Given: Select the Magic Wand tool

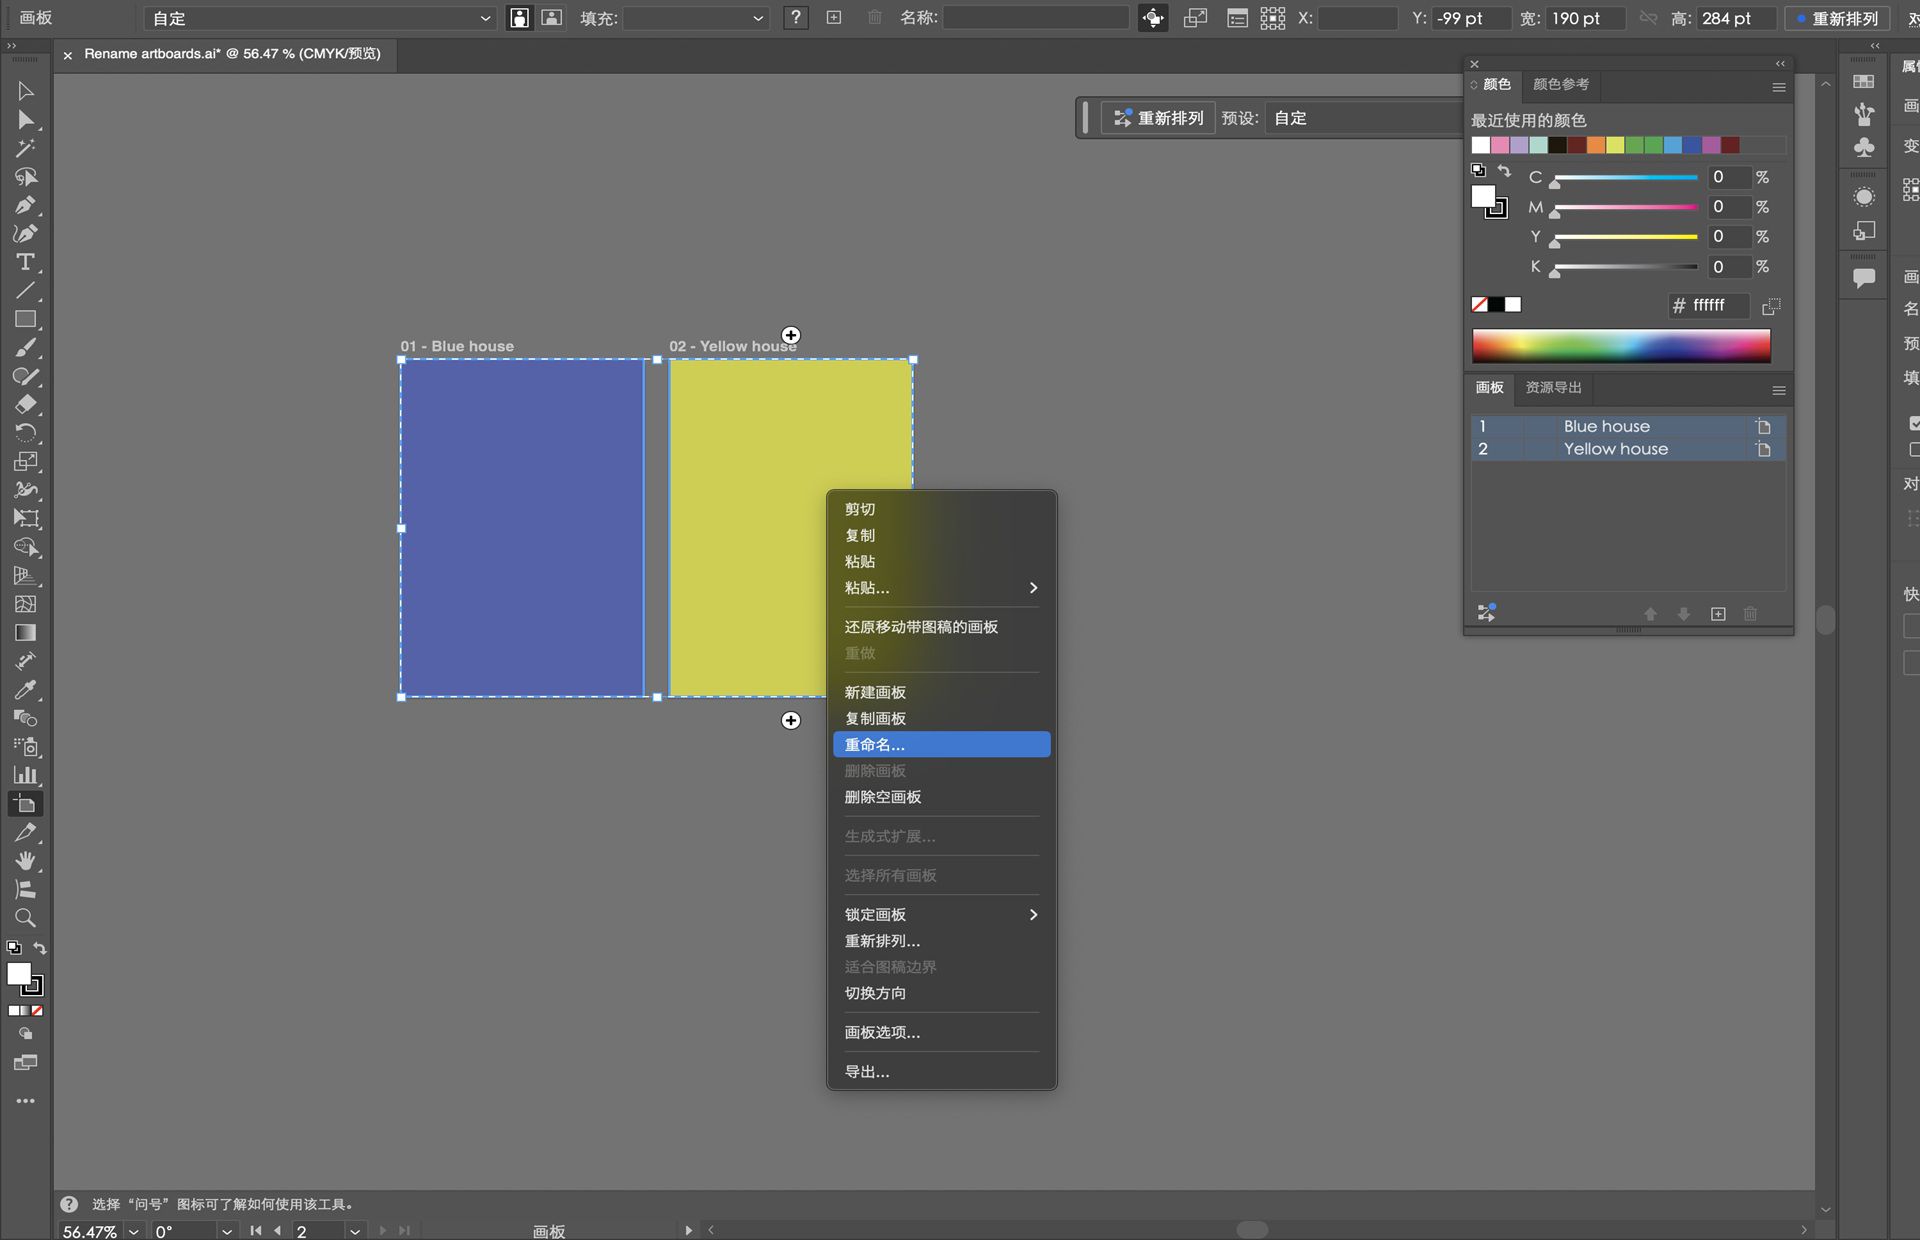Looking at the screenshot, I should click(25, 148).
